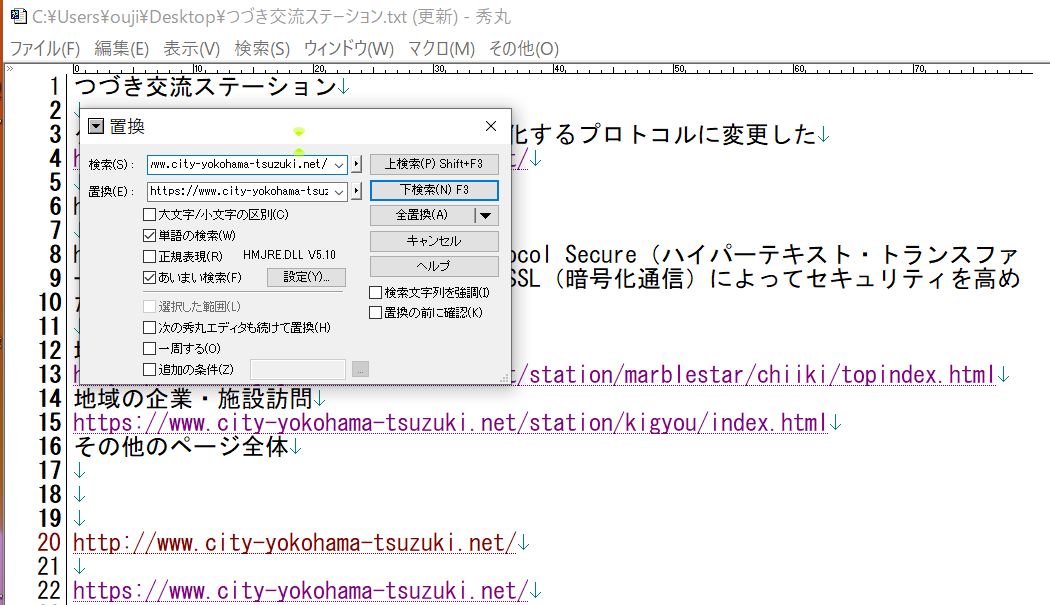This screenshot has height=605, width=1050.
Task: Uncheck 単語の検索(W) checkbox
Action: 149,236
